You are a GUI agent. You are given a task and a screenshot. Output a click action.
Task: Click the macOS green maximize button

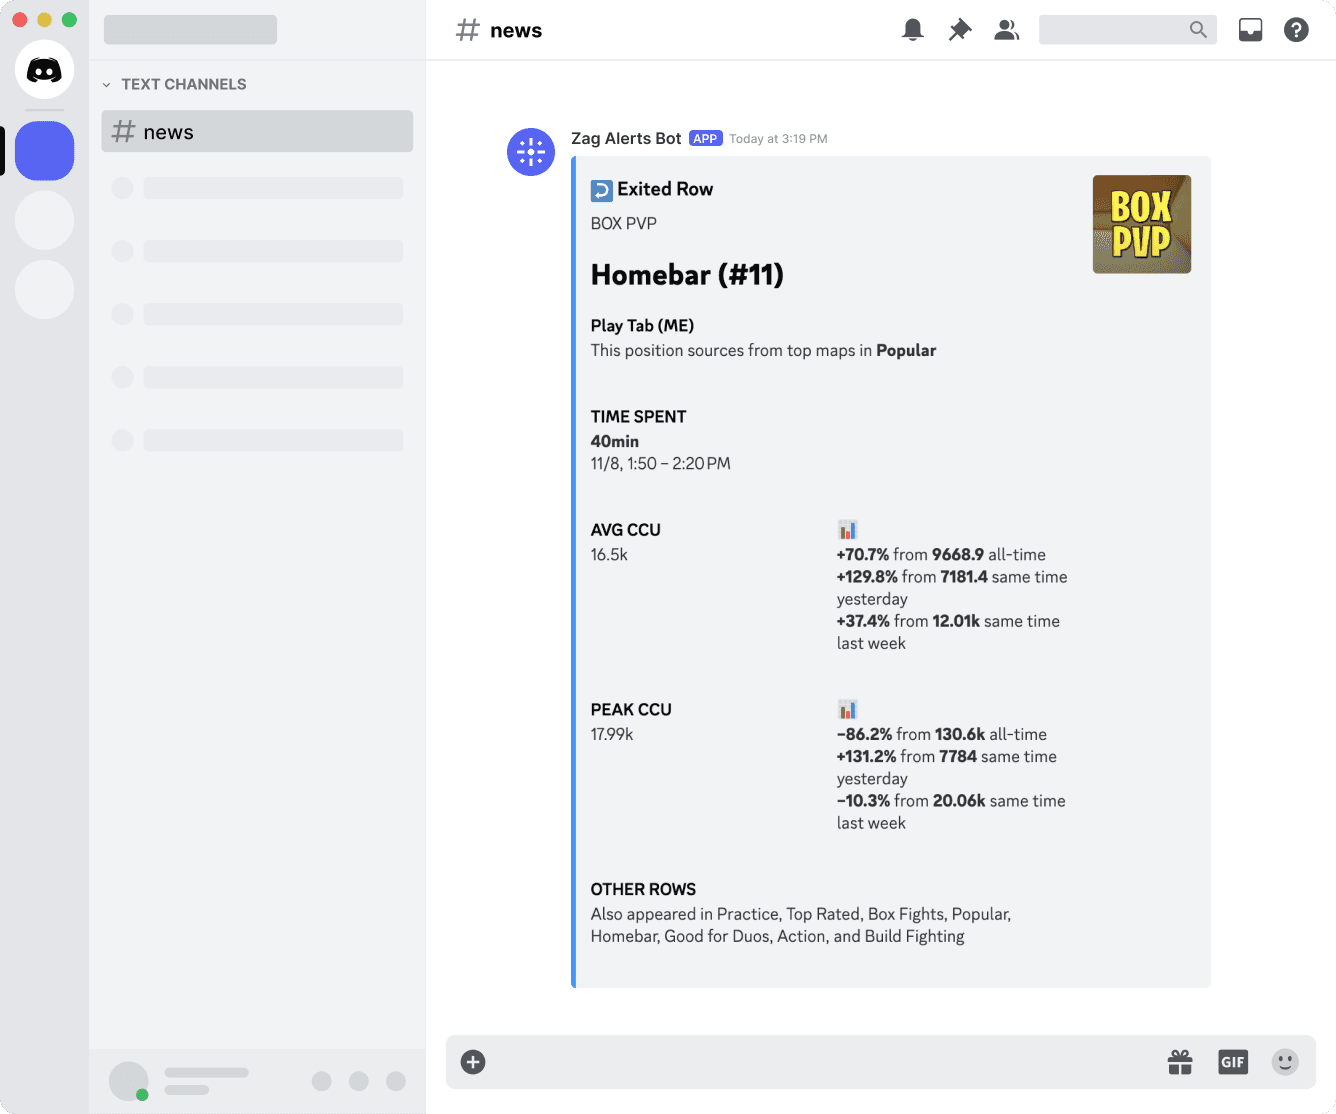[x=69, y=20]
